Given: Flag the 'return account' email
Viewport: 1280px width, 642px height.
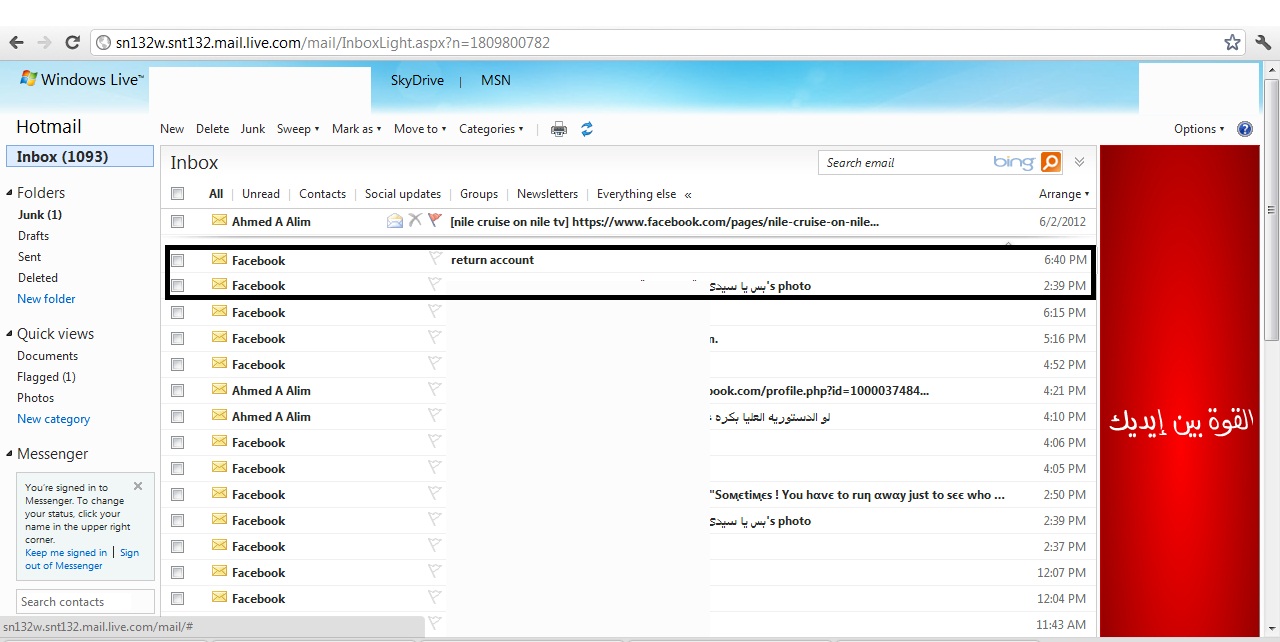Looking at the screenshot, I should [434, 259].
